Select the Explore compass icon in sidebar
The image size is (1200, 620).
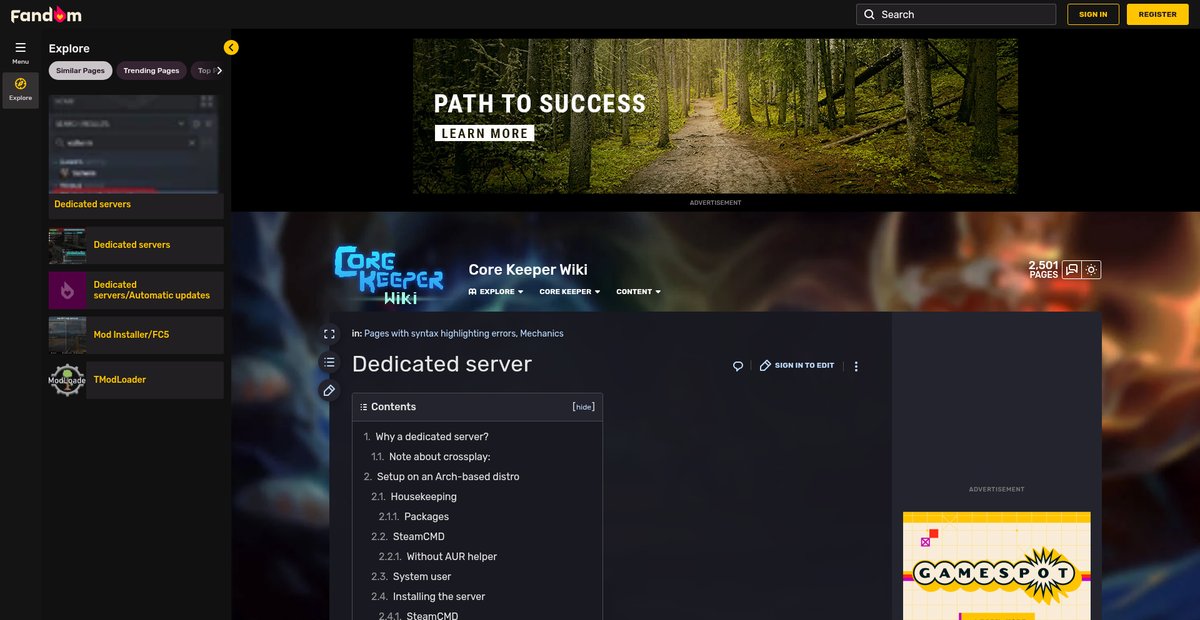pos(20,84)
